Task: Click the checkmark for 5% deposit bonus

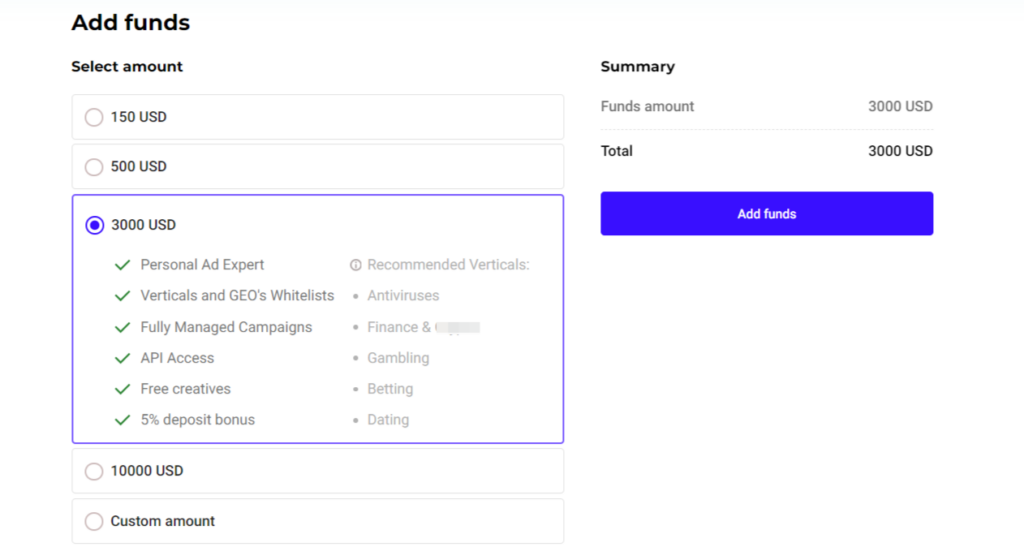Action: click(123, 420)
